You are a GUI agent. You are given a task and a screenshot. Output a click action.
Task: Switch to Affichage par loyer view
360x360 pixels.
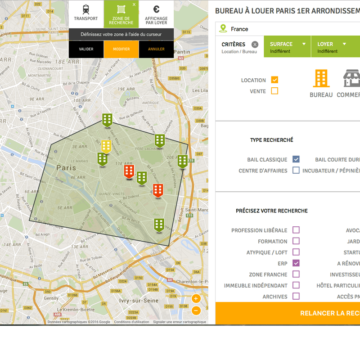coord(156,14)
